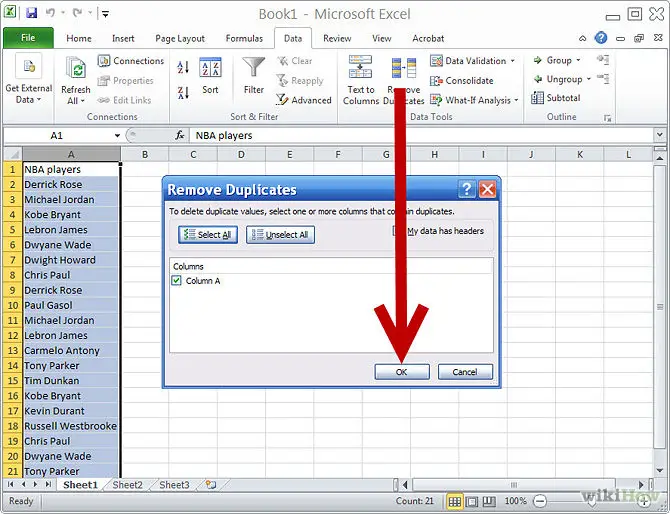Open What-If Analysis dropdown
The width and height of the screenshot is (670, 514).
click(516, 100)
